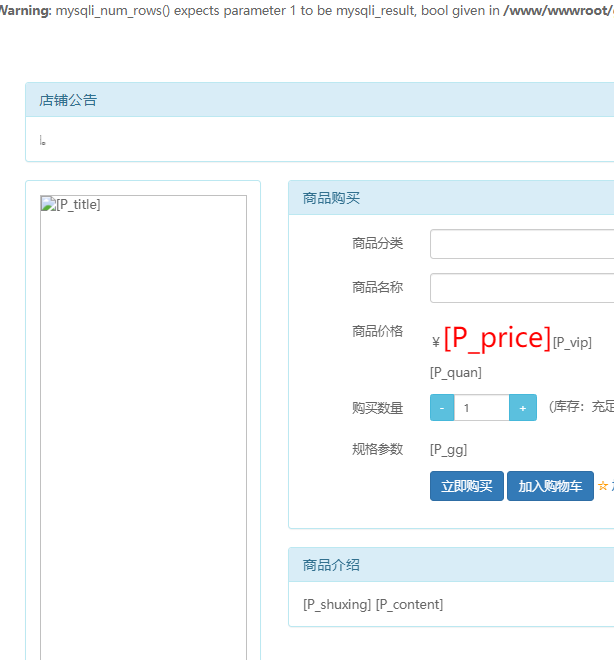Image resolution: width=614 pixels, height=660 pixels.
Task: Click the 店铺公告 panel header
Action: click(x=68, y=100)
